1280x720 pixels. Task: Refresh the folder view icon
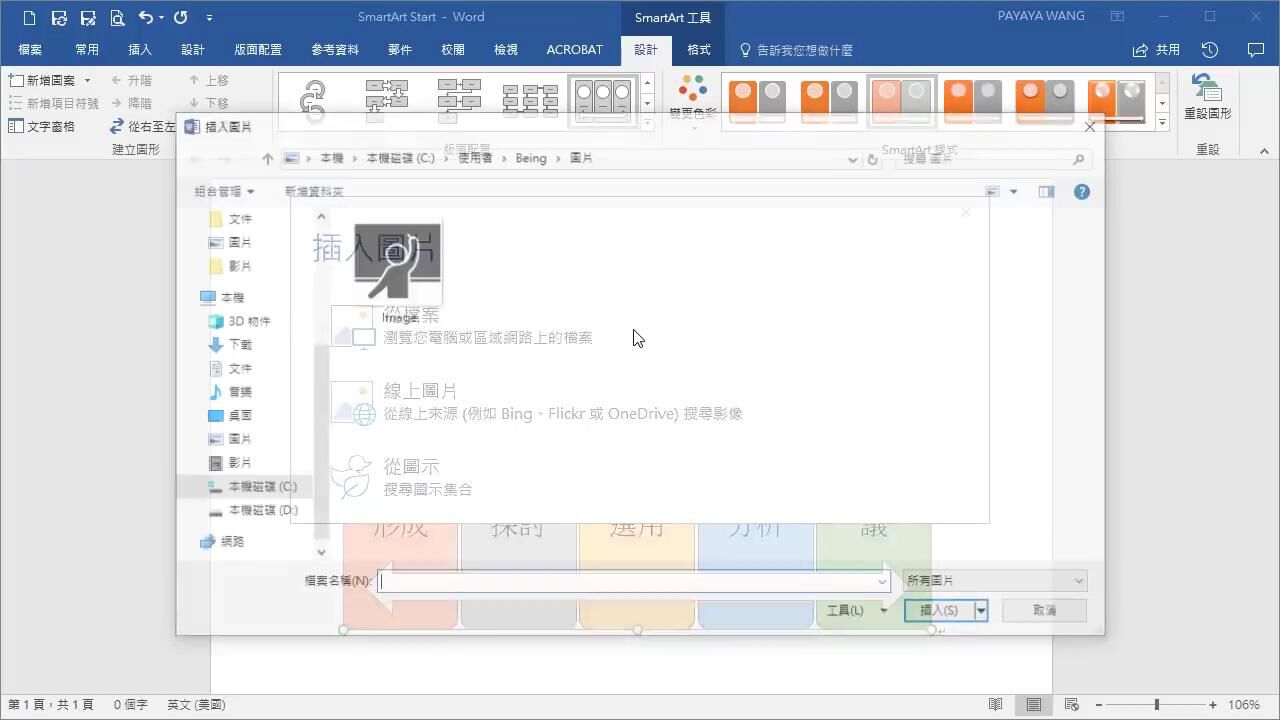(872, 159)
